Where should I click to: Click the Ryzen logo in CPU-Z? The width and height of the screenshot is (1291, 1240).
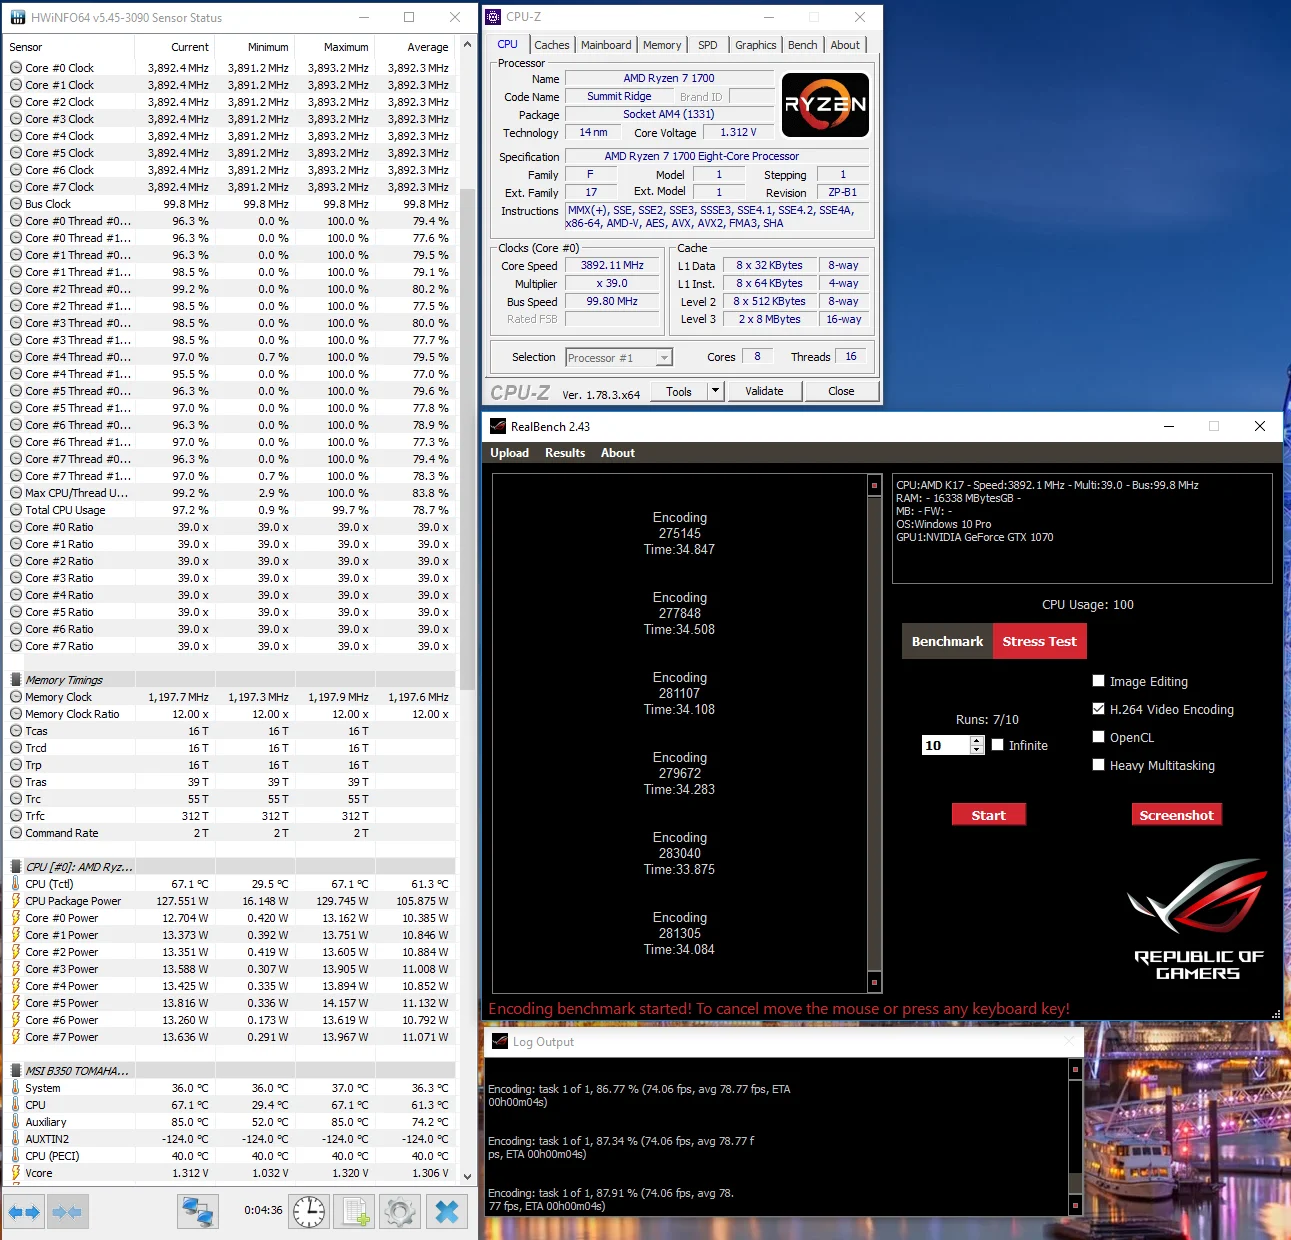[825, 105]
